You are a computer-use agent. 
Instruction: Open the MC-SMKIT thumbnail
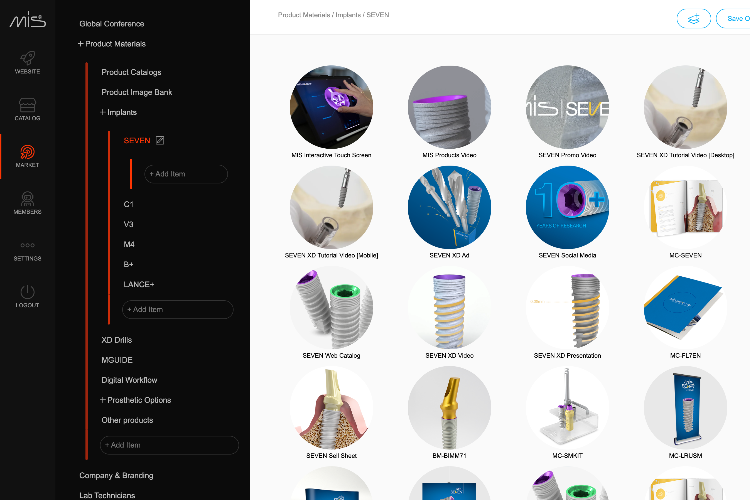point(567,408)
